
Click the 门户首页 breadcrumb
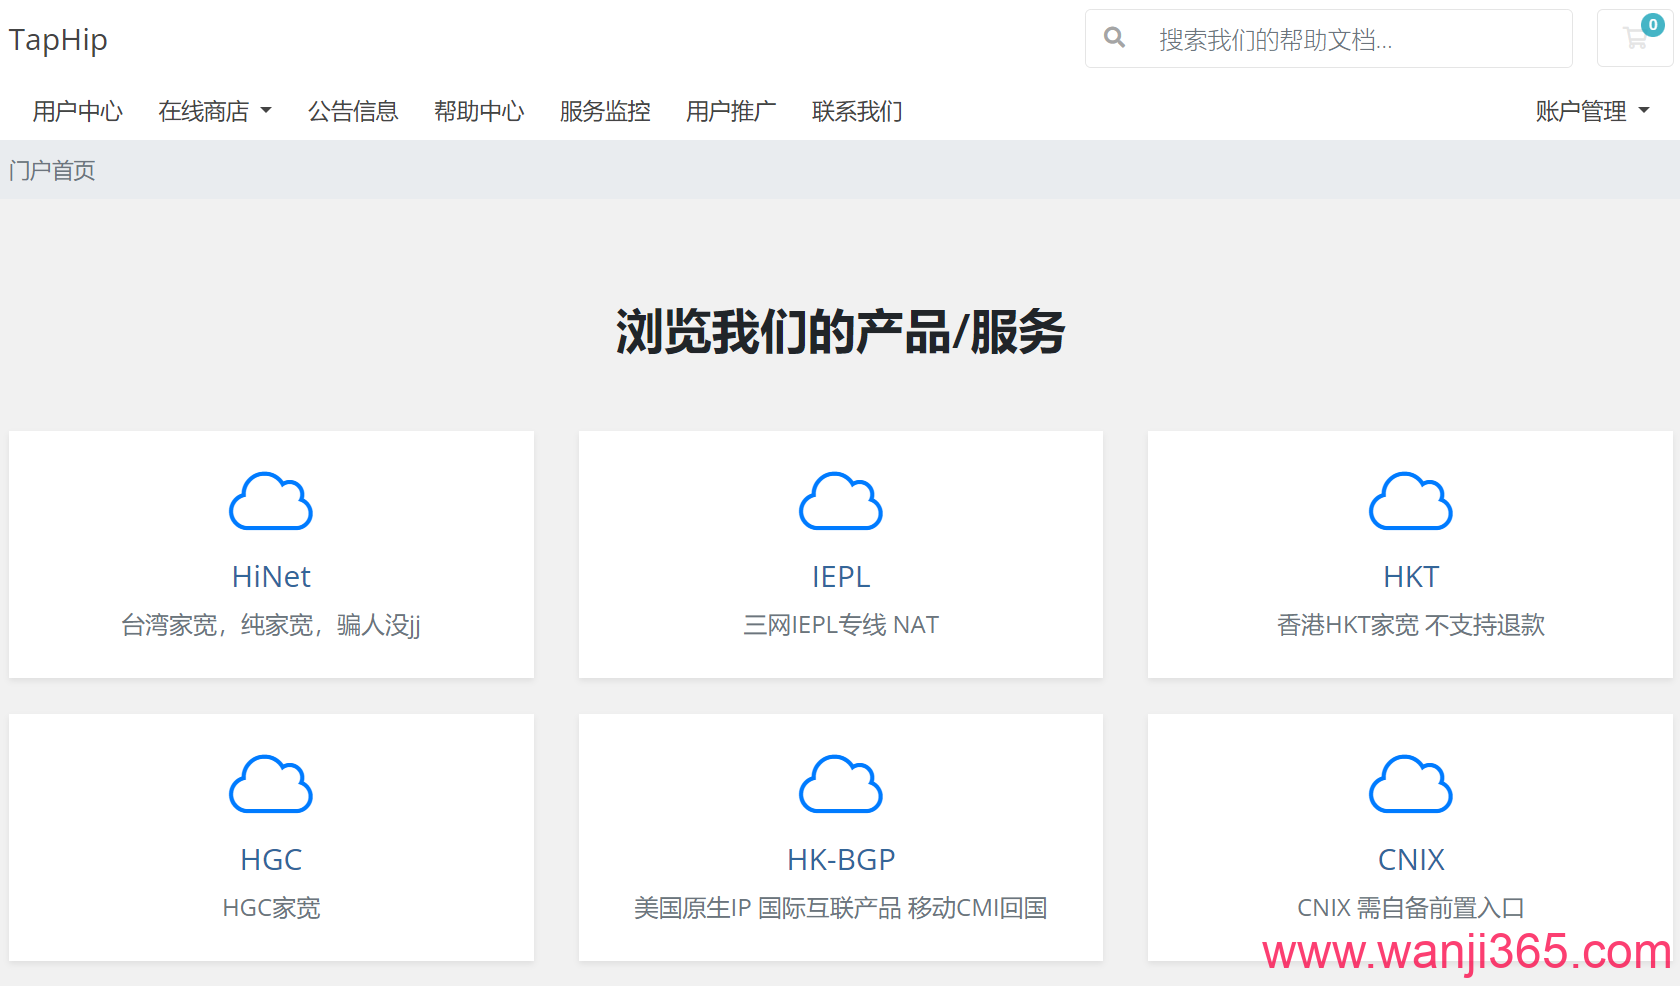pyautogui.click(x=52, y=171)
